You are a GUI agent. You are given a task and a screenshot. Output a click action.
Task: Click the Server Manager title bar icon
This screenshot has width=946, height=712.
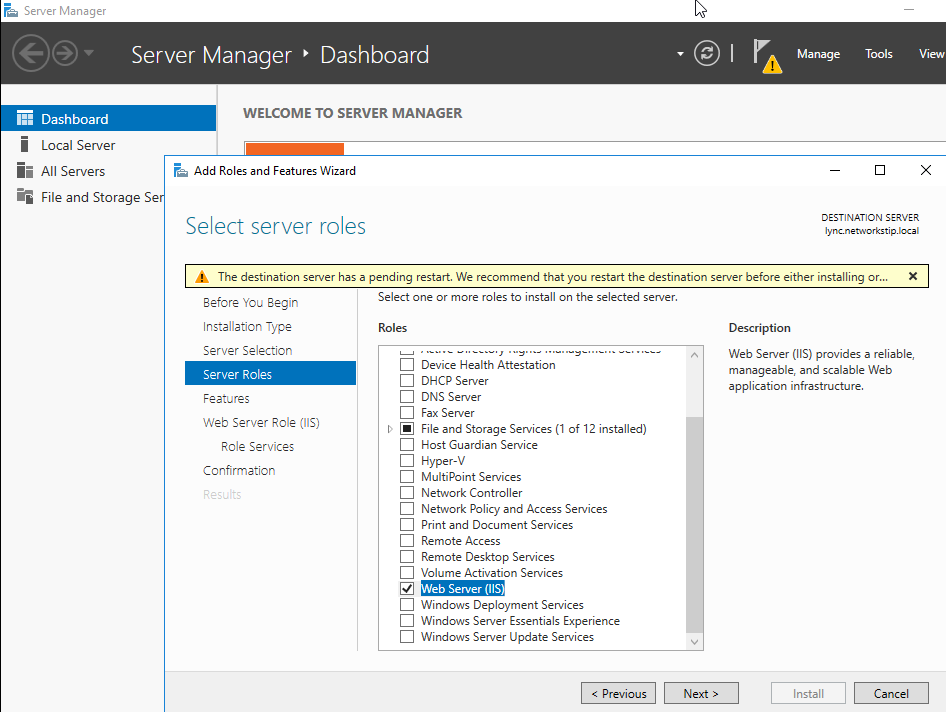tap(10, 10)
